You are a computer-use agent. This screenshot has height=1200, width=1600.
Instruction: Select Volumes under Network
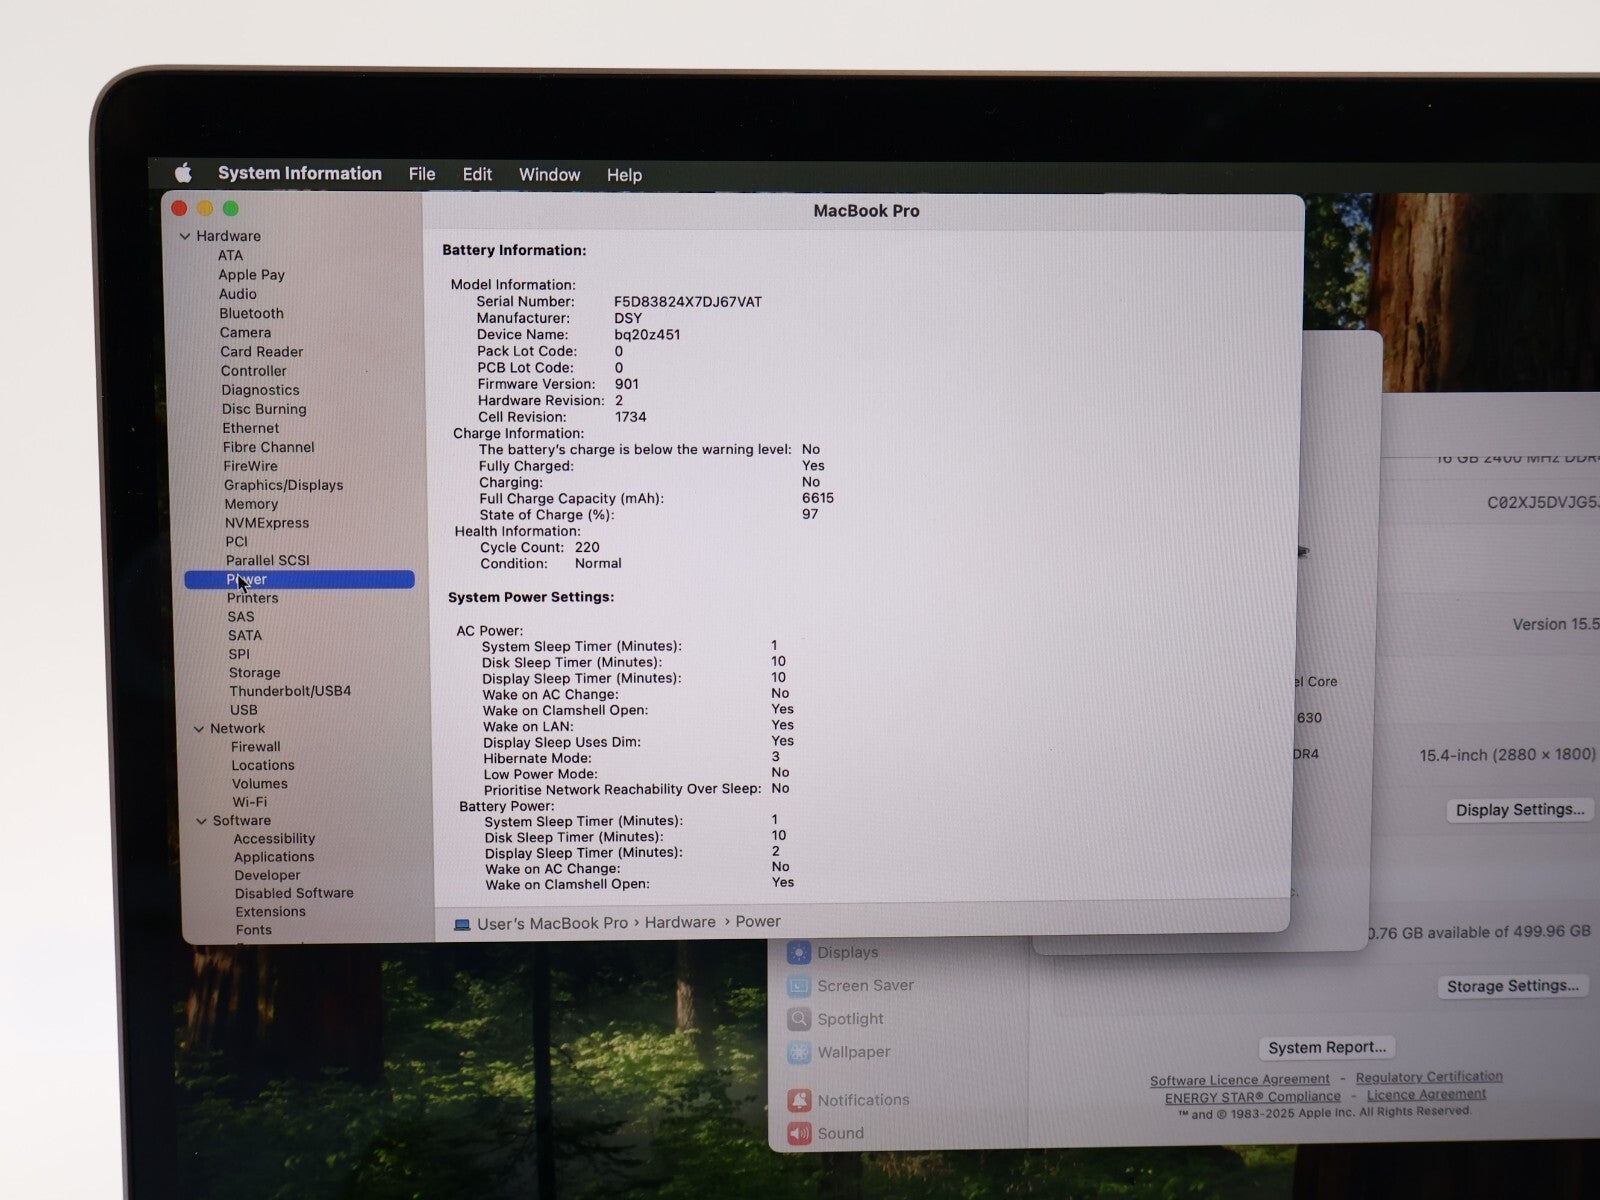click(x=259, y=784)
